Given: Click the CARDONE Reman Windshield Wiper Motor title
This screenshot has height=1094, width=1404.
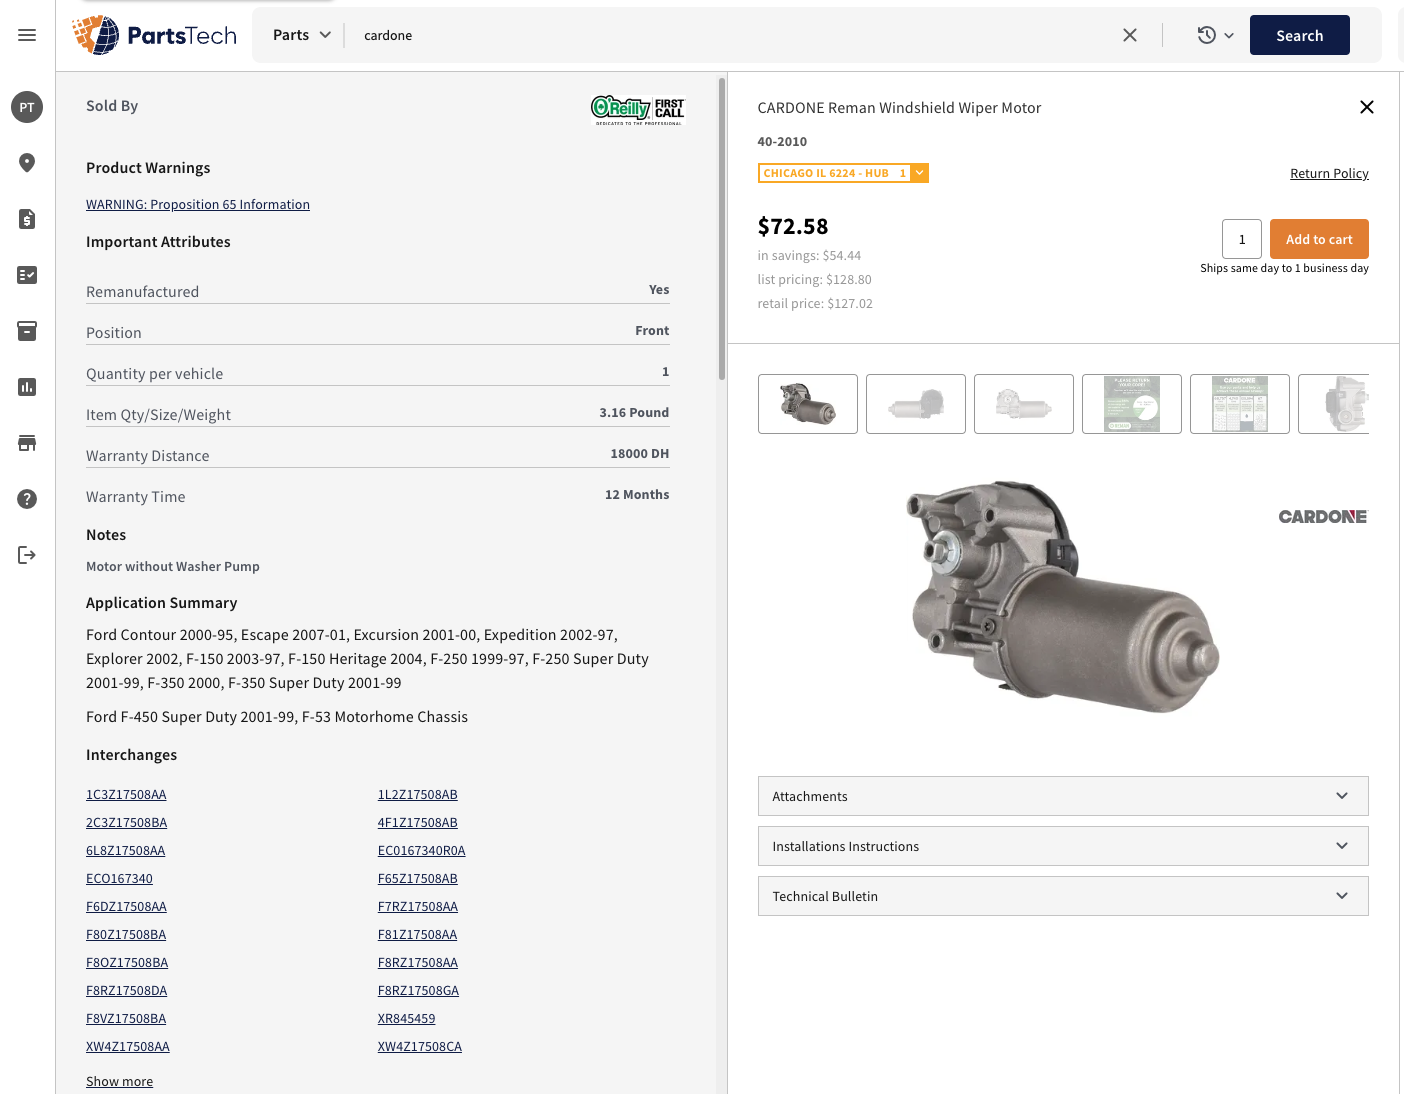Looking at the screenshot, I should point(899,107).
